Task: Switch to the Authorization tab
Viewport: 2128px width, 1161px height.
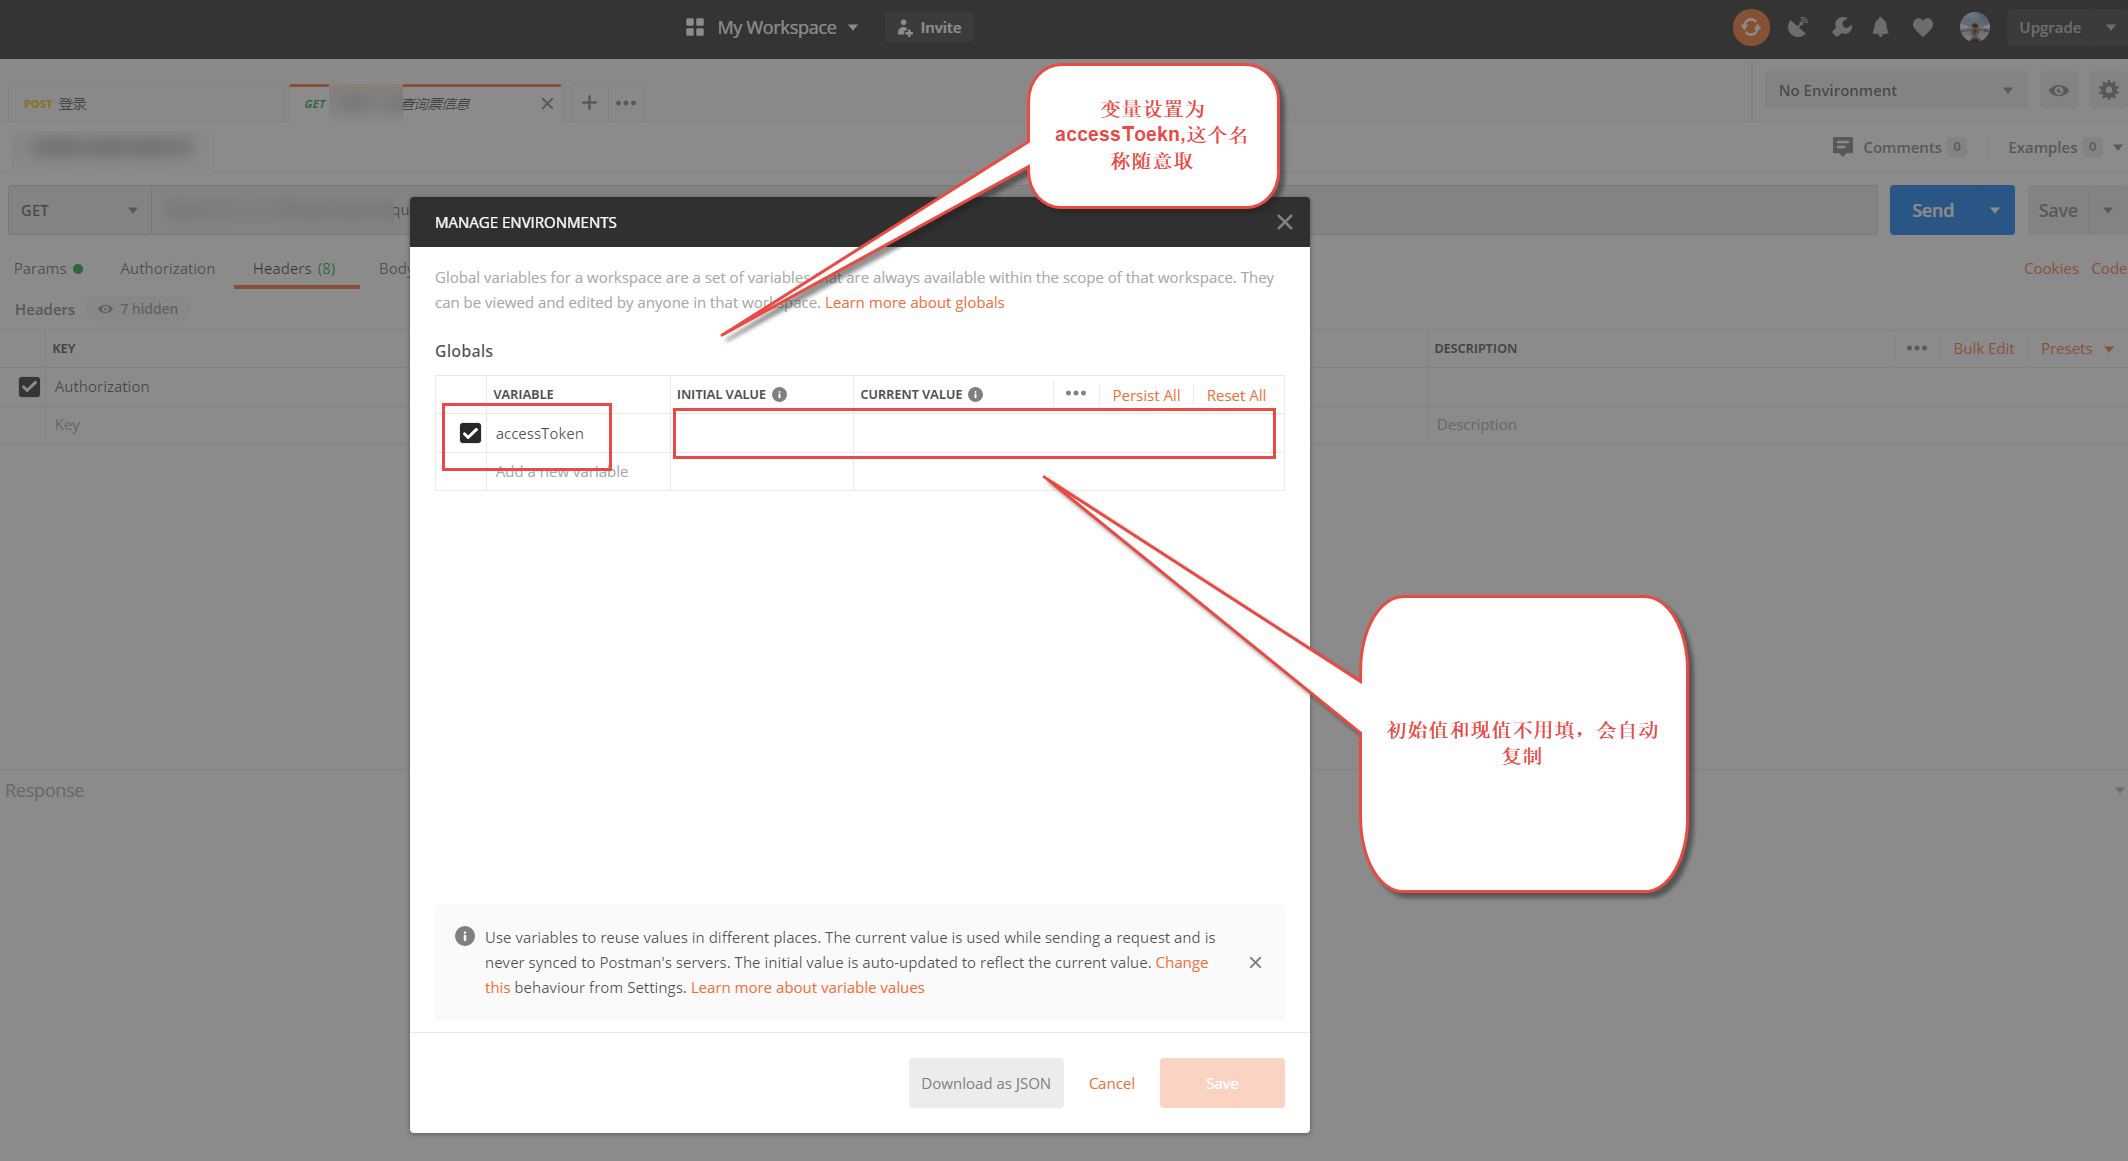Action: (x=167, y=268)
